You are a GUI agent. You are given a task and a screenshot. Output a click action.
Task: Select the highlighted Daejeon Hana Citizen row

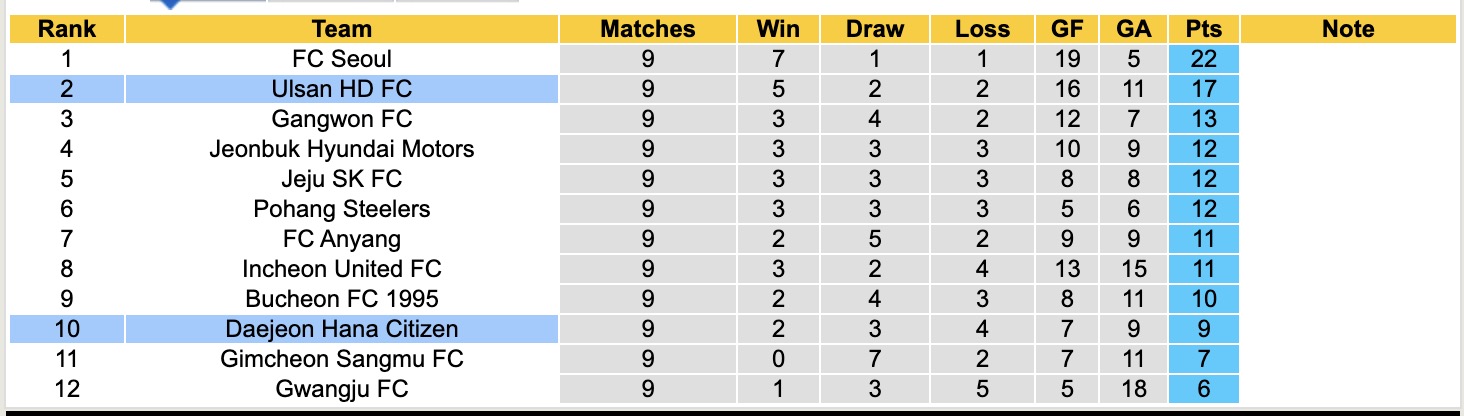tap(341, 329)
